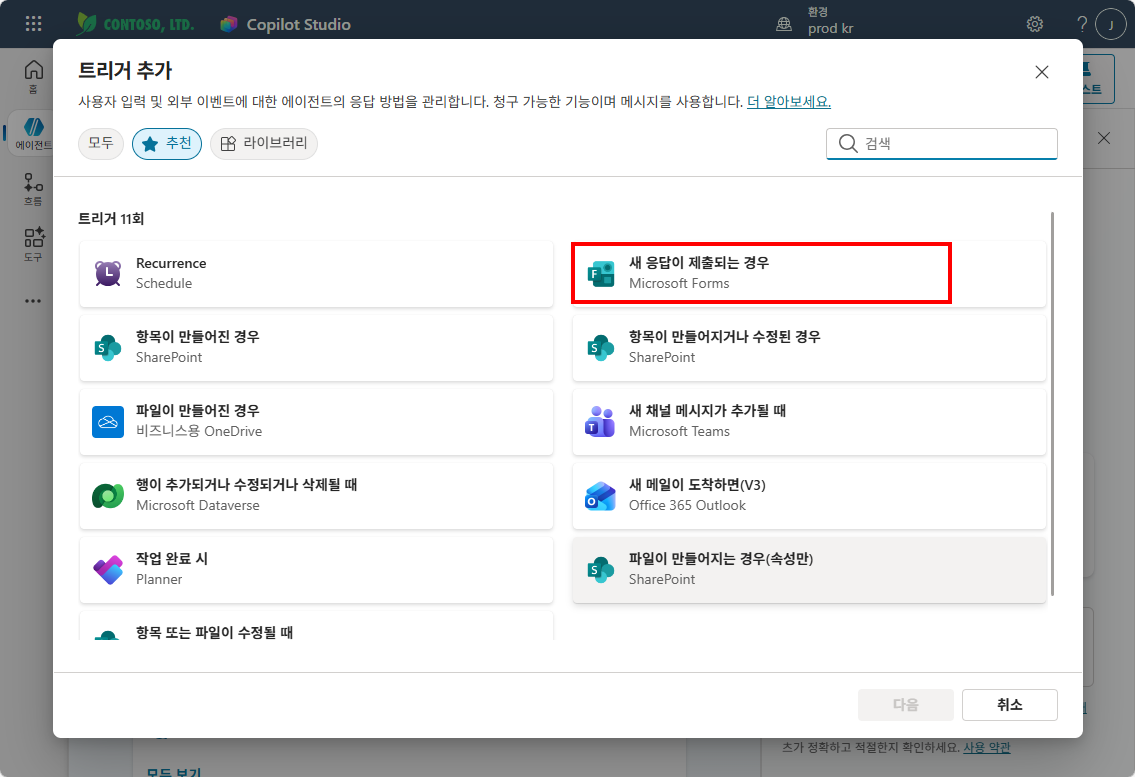Click the prod kr environment name
This screenshot has height=777, width=1135.
pyautogui.click(x=830, y=29)
